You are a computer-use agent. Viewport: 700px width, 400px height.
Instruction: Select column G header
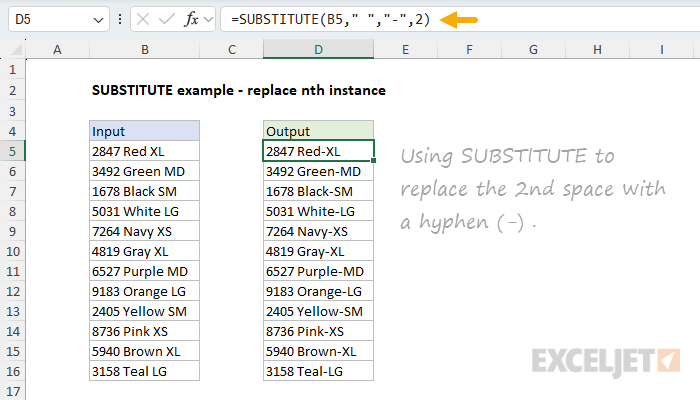coord(533,50)
